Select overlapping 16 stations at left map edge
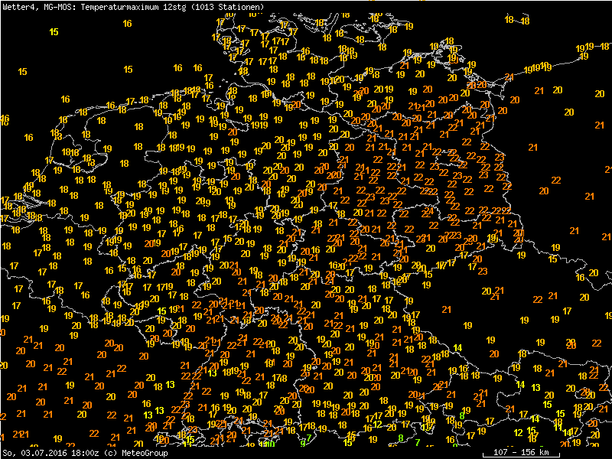The width and height of the screenshot is (612, 459). 4,118
